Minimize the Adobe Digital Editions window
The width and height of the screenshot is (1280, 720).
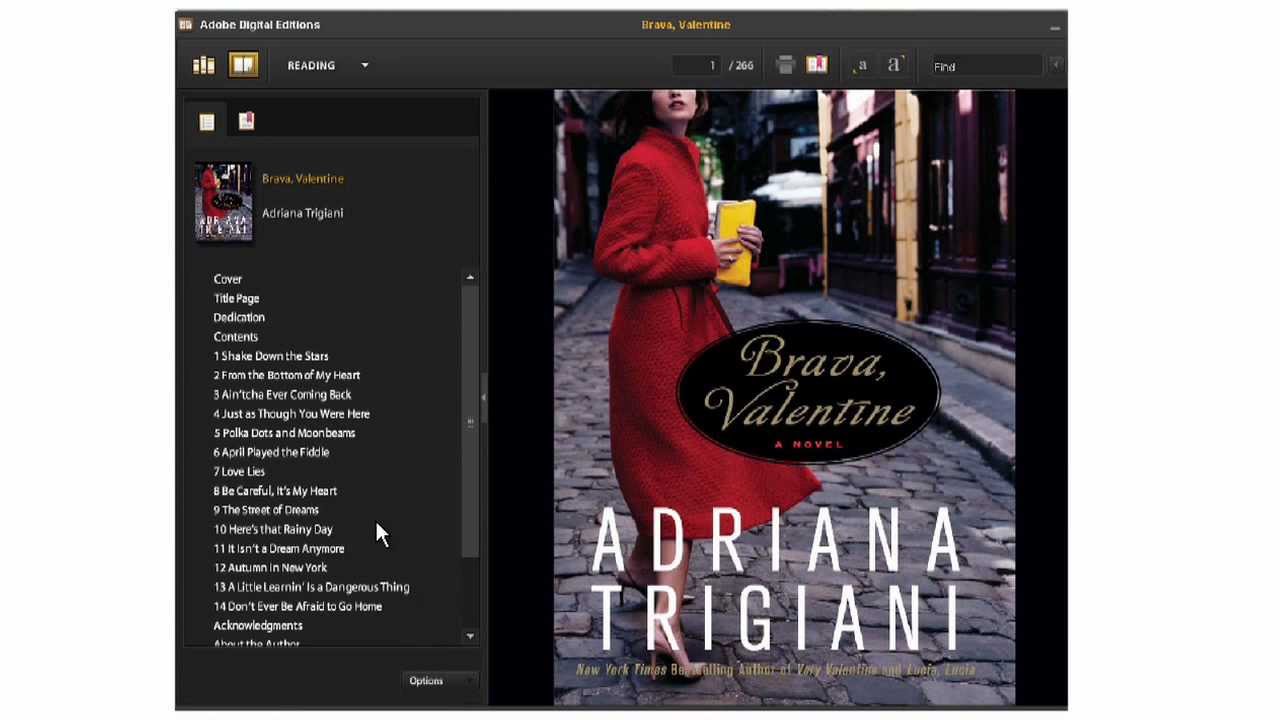pyautogui.click(x=1055, y=26)
